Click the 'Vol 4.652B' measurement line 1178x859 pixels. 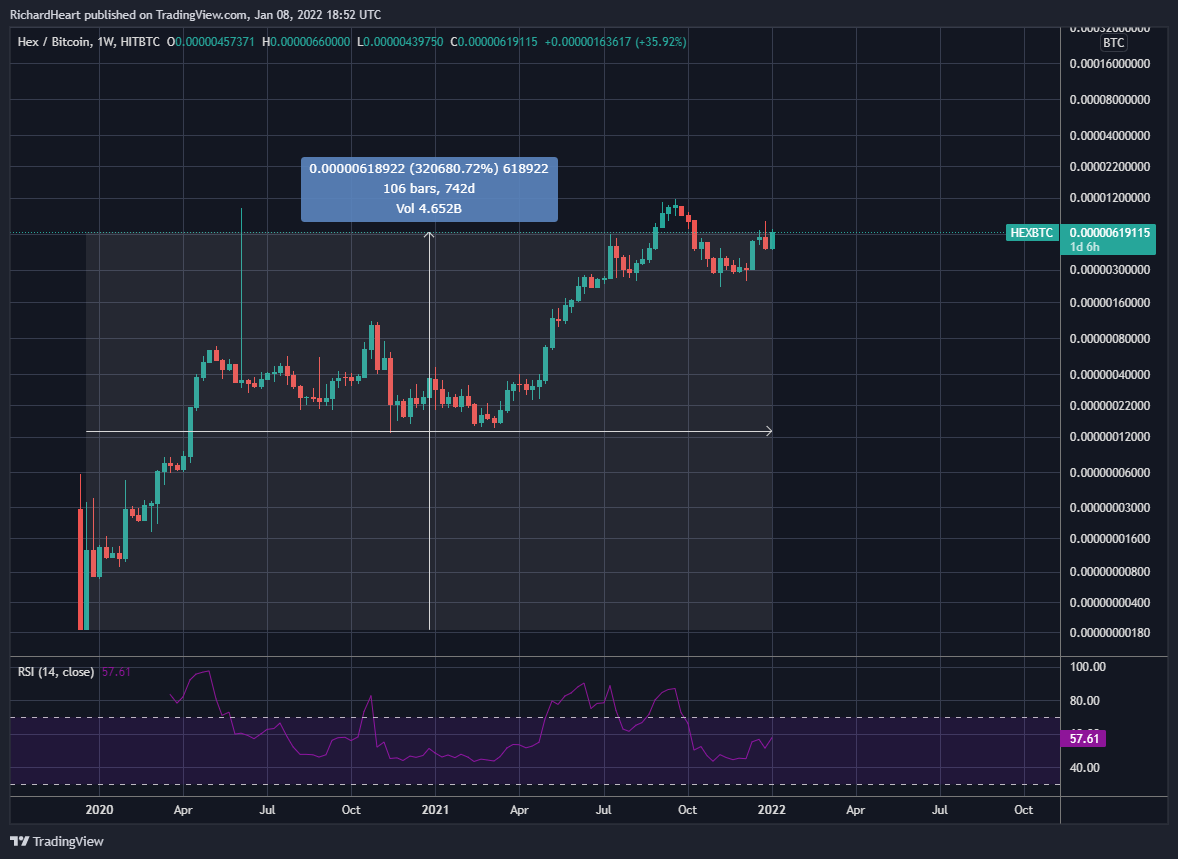(x=429, y=209)
